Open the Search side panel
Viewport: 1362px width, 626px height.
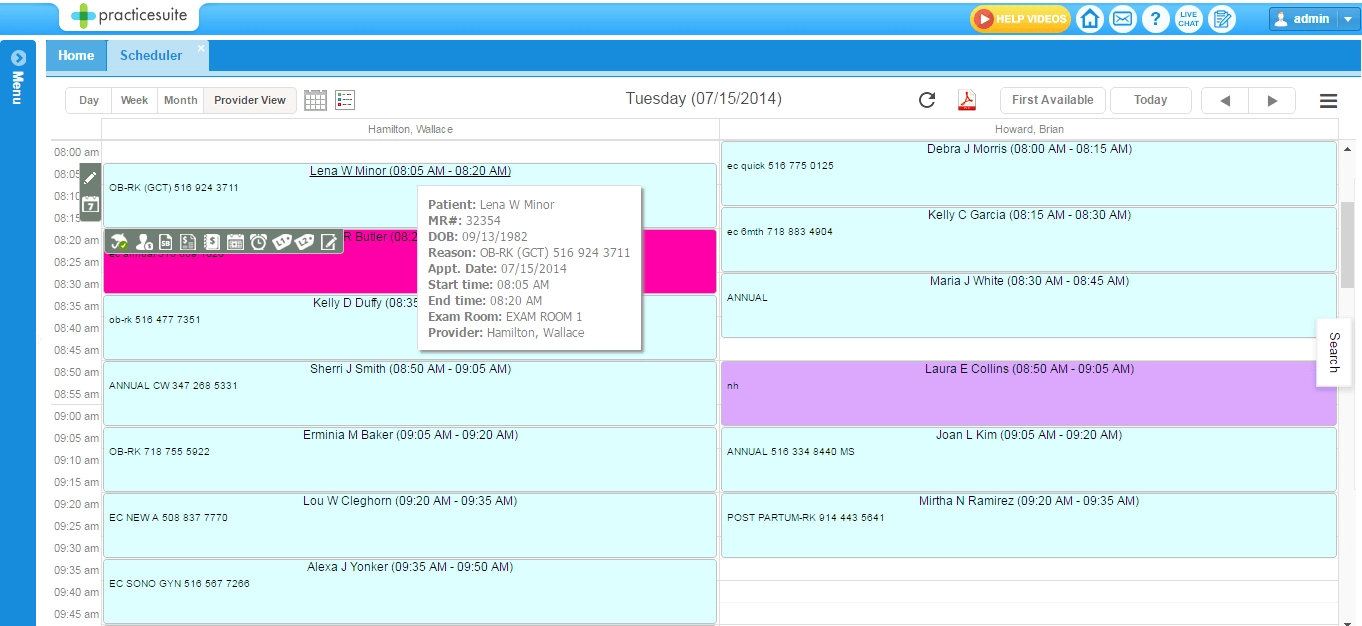tap(1334, 352)
